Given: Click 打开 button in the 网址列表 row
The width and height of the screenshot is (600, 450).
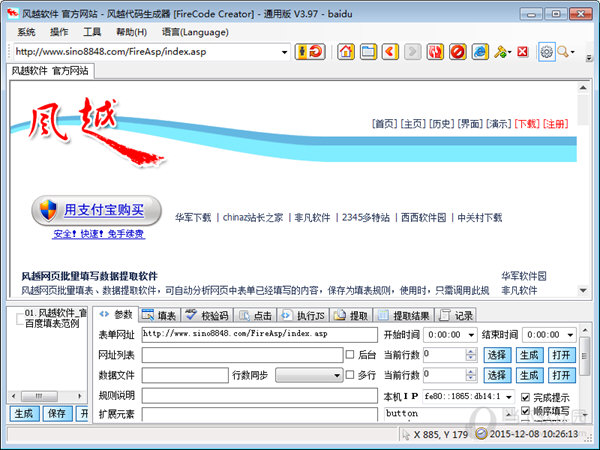Looking at the screenshot, I should pyautogui.click(x=561, y=355).
